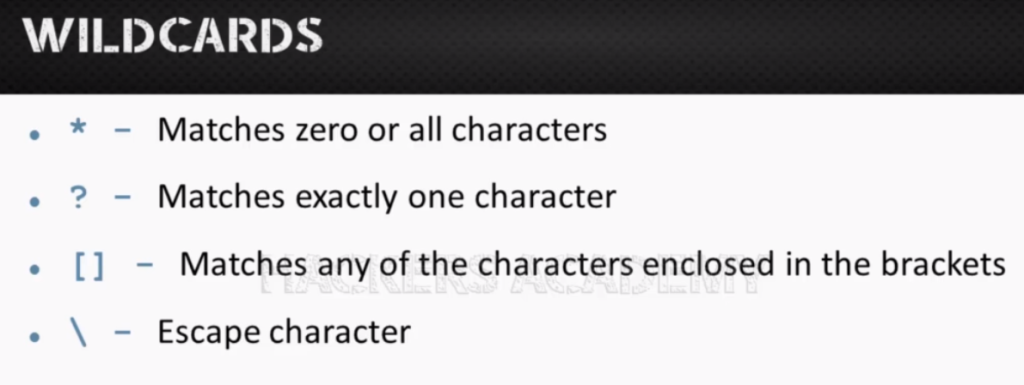Viewport: 1024px width, 385px height.
Task: Click the dash after the square brackets
Action: 145,265
